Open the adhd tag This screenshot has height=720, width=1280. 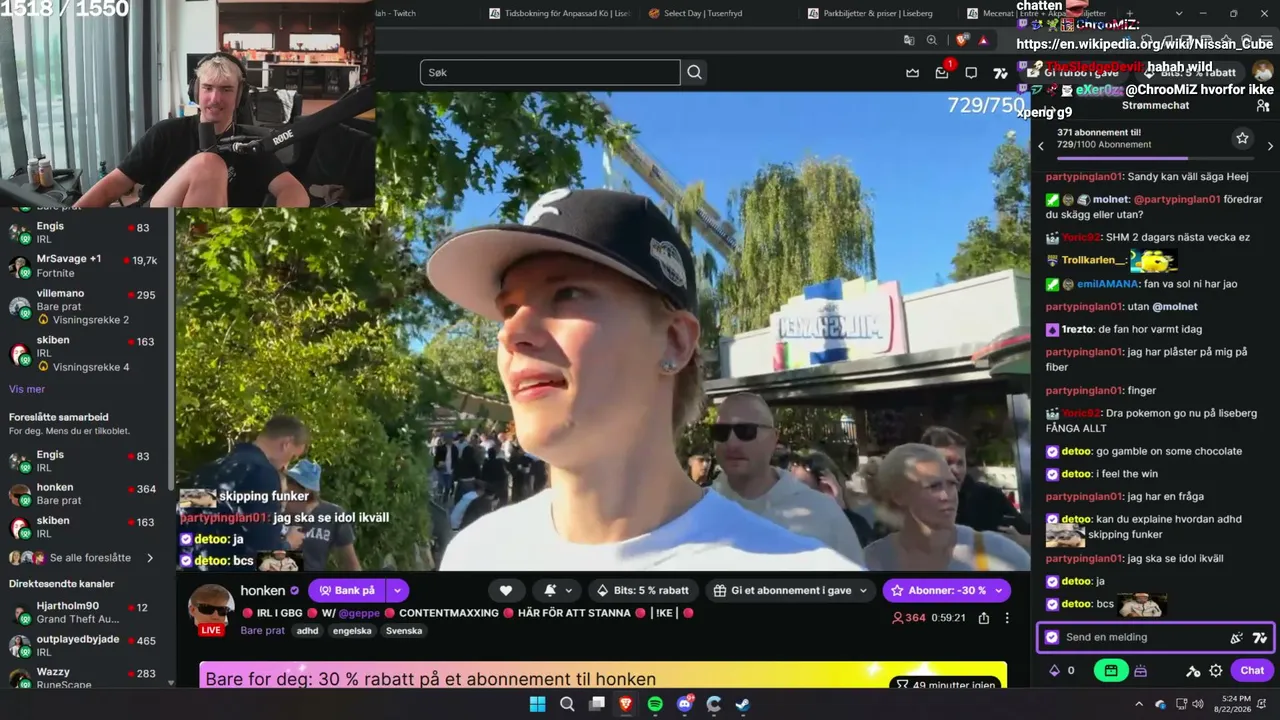307,631
